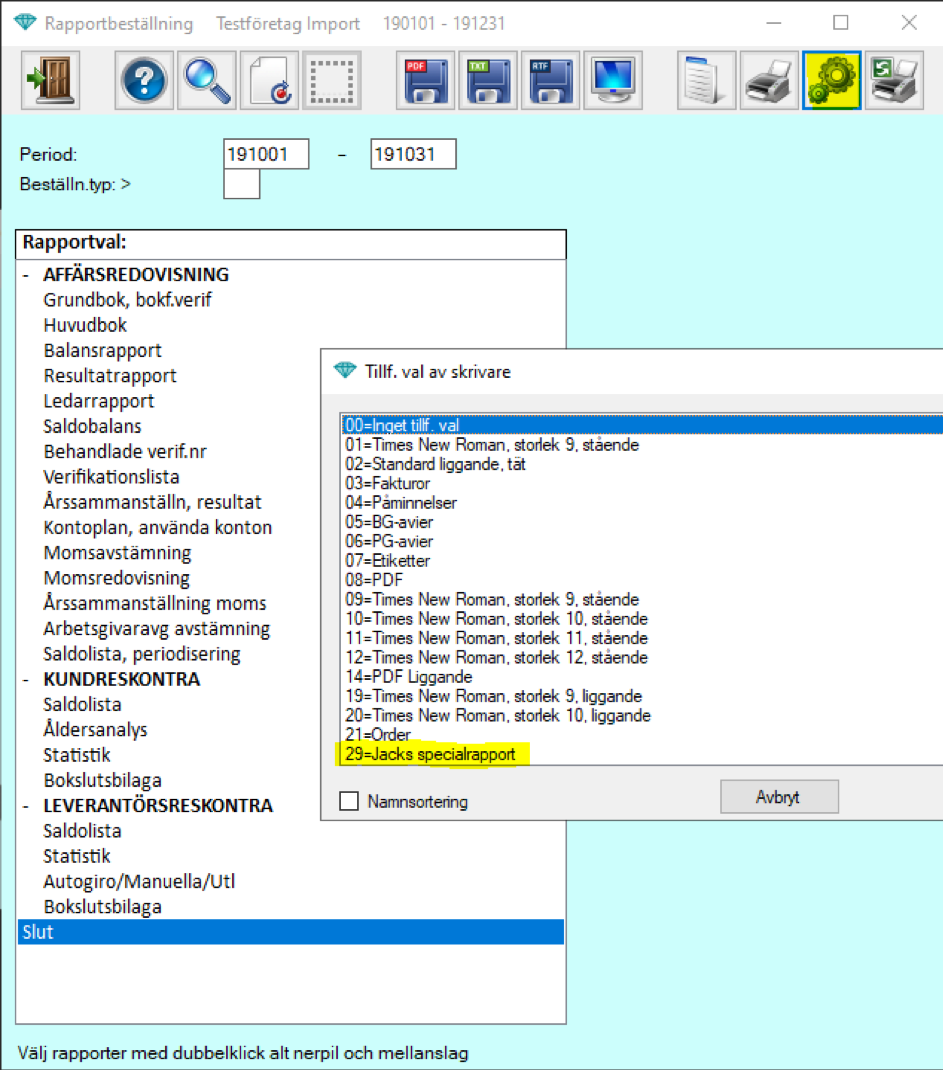
Task: Select the Saldobalans report
Action: coord(92,426)
